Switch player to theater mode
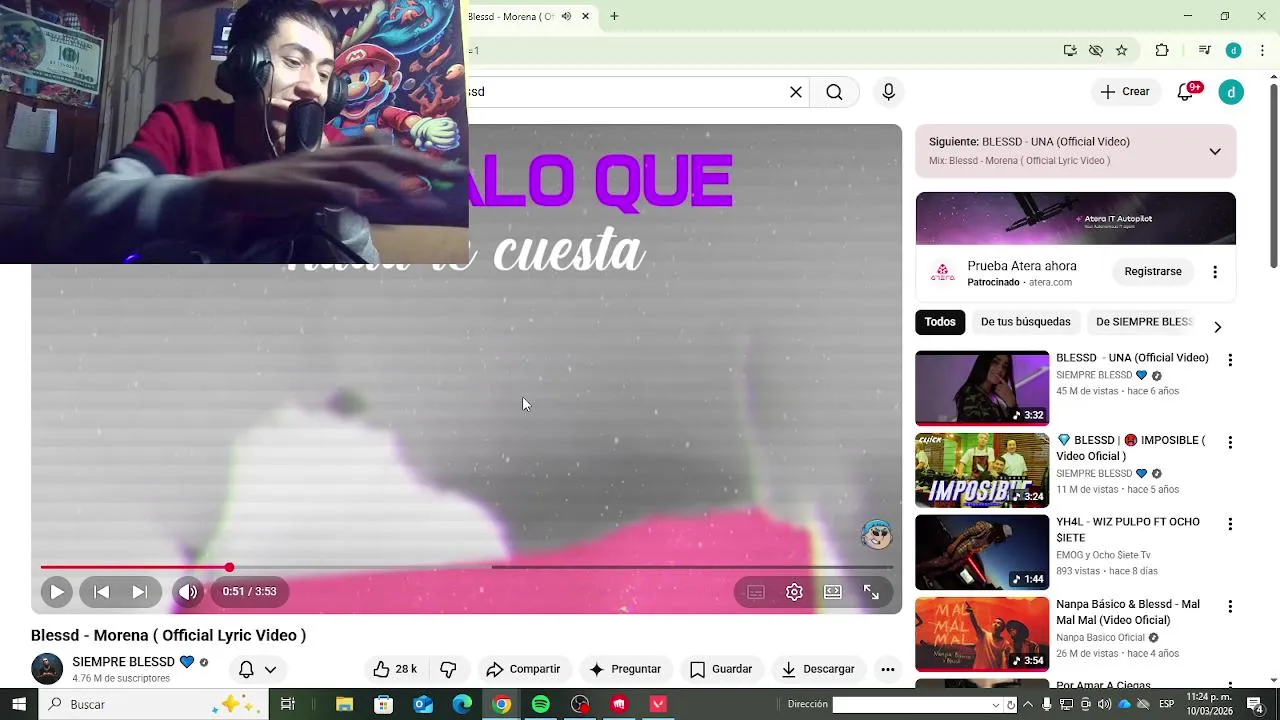 (x=833, y=592)
